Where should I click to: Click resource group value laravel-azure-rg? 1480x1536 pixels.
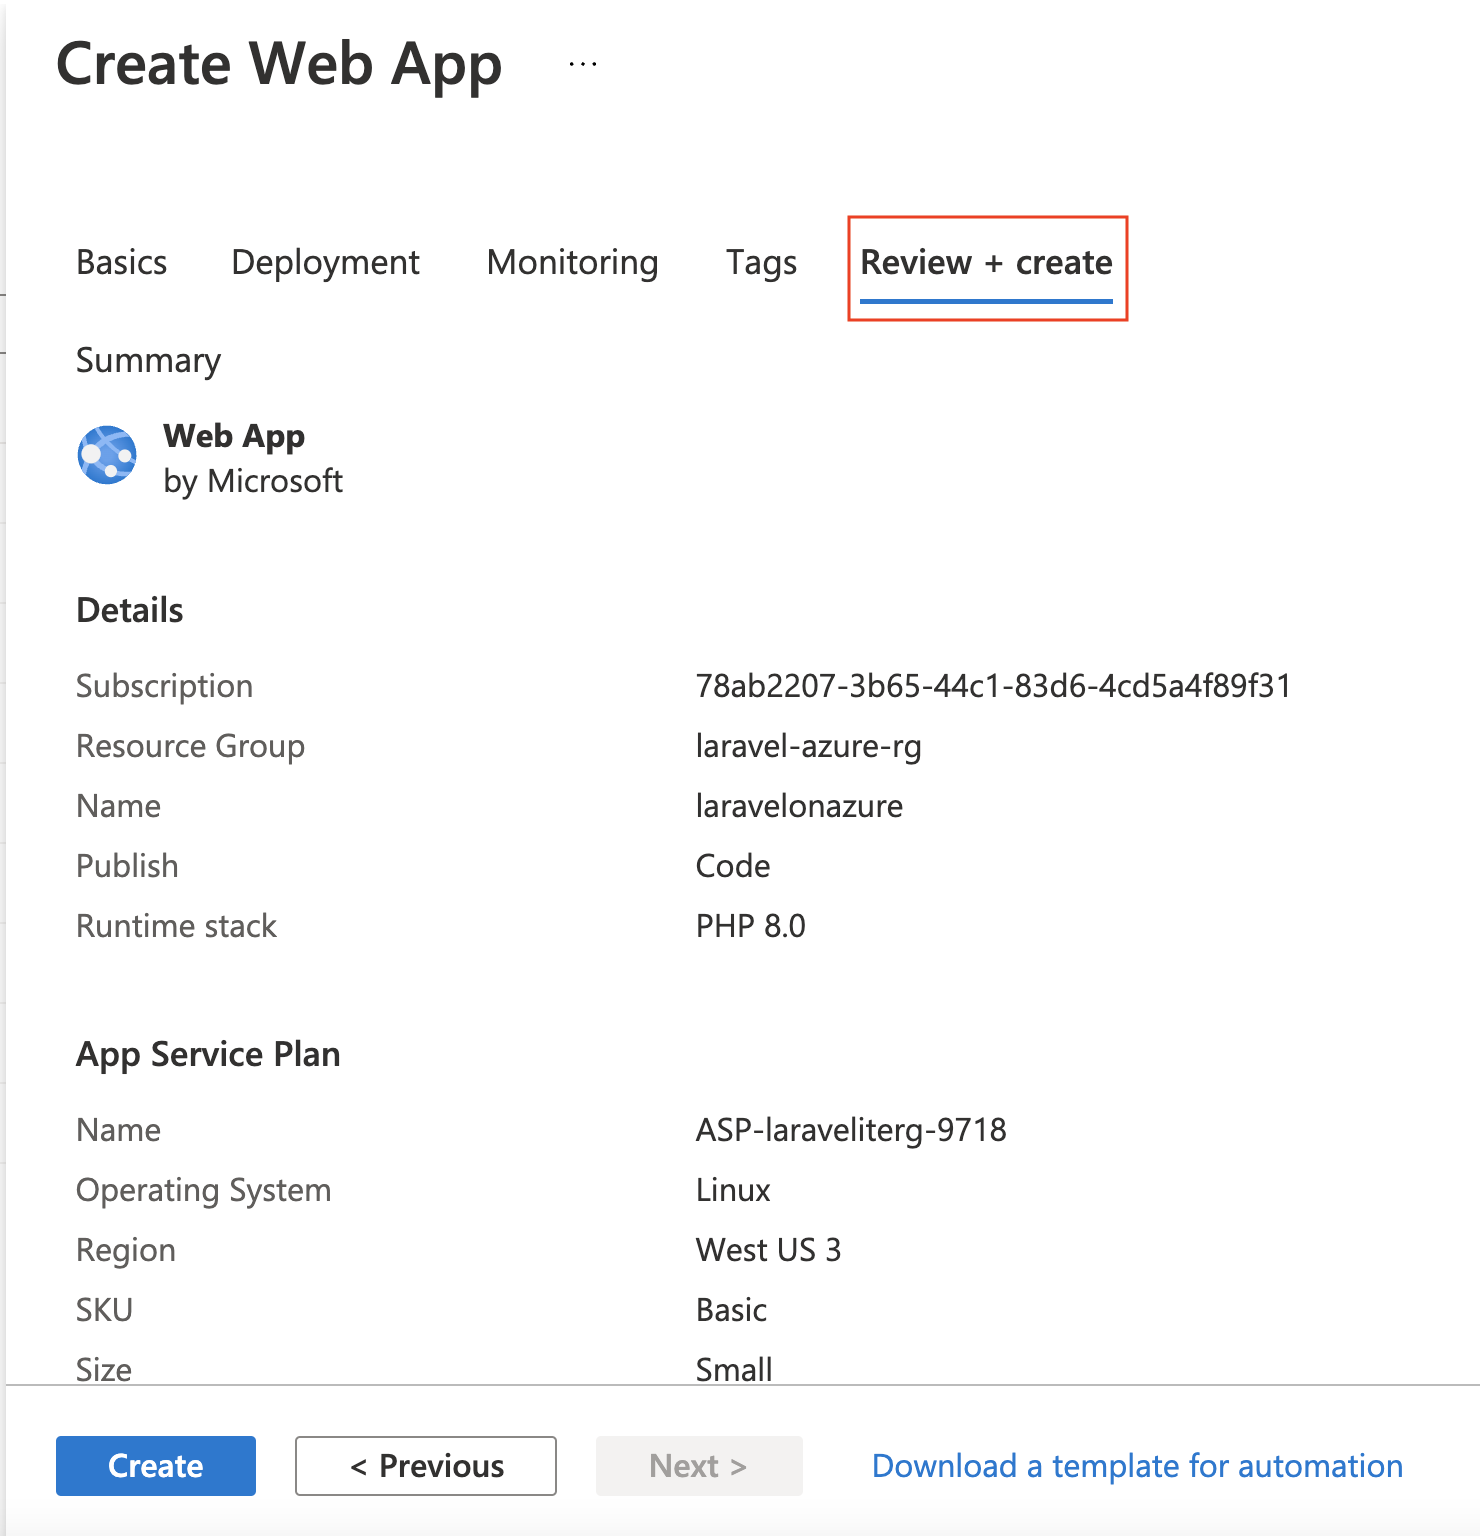point(808,746)
